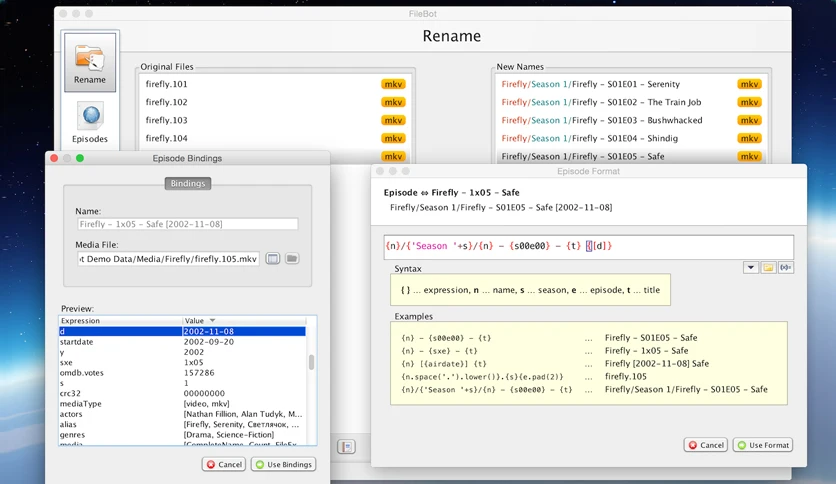Select the 'd' expression row
Viewport: 836px width, 484px height.
pyautogui.click(x=182, y=331)
